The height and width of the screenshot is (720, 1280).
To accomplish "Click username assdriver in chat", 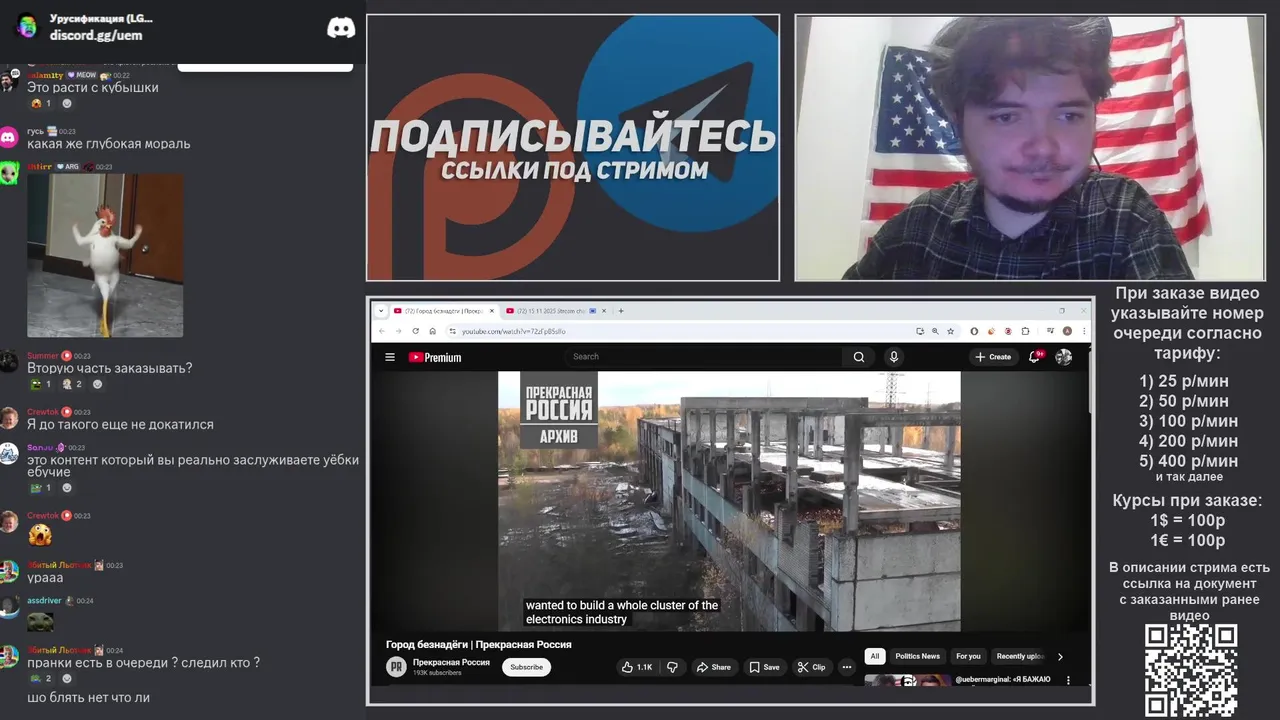I will coord(44,601).
